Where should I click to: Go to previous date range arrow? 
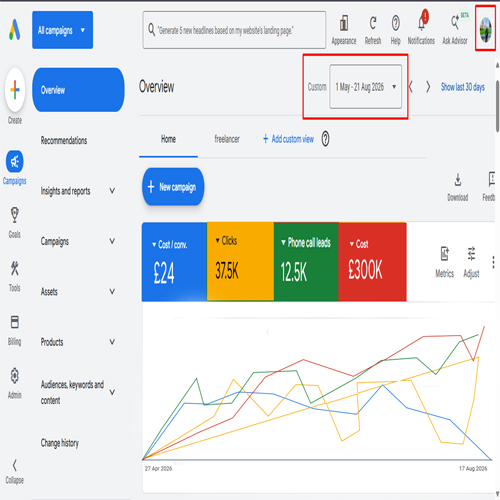pyautogui.click(x=411, y=87)
